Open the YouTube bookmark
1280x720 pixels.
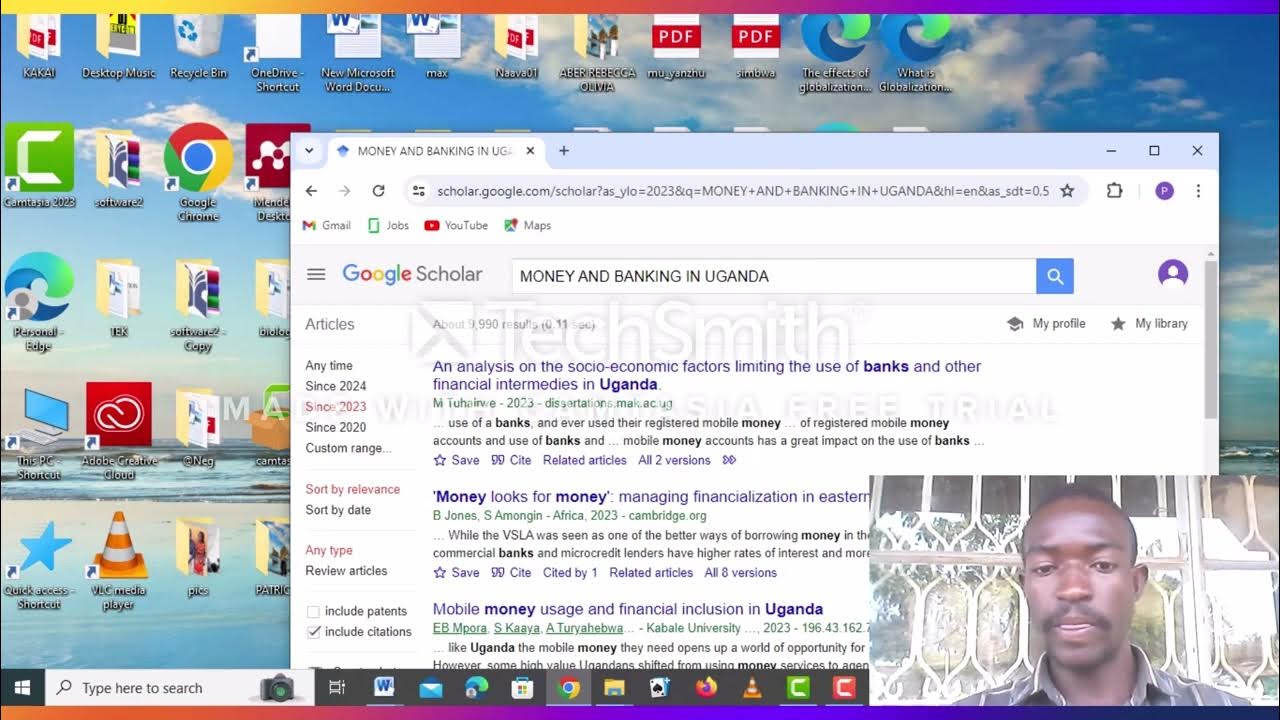[x=456, y=225]
